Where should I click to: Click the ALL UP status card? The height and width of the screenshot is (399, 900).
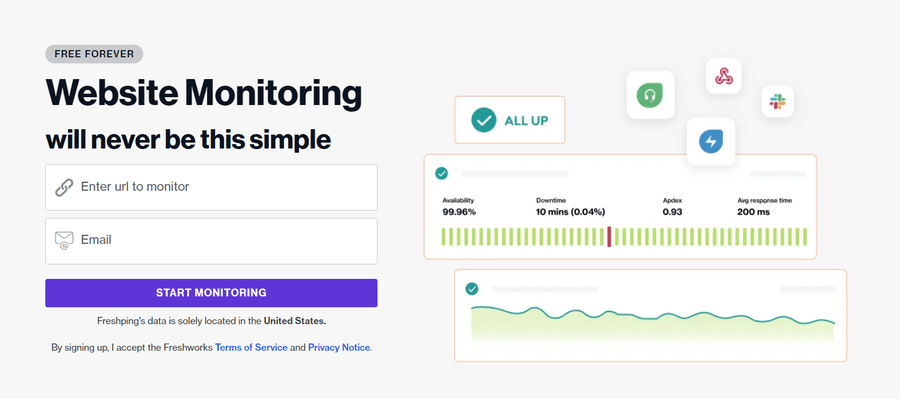(x=510, y=120)
